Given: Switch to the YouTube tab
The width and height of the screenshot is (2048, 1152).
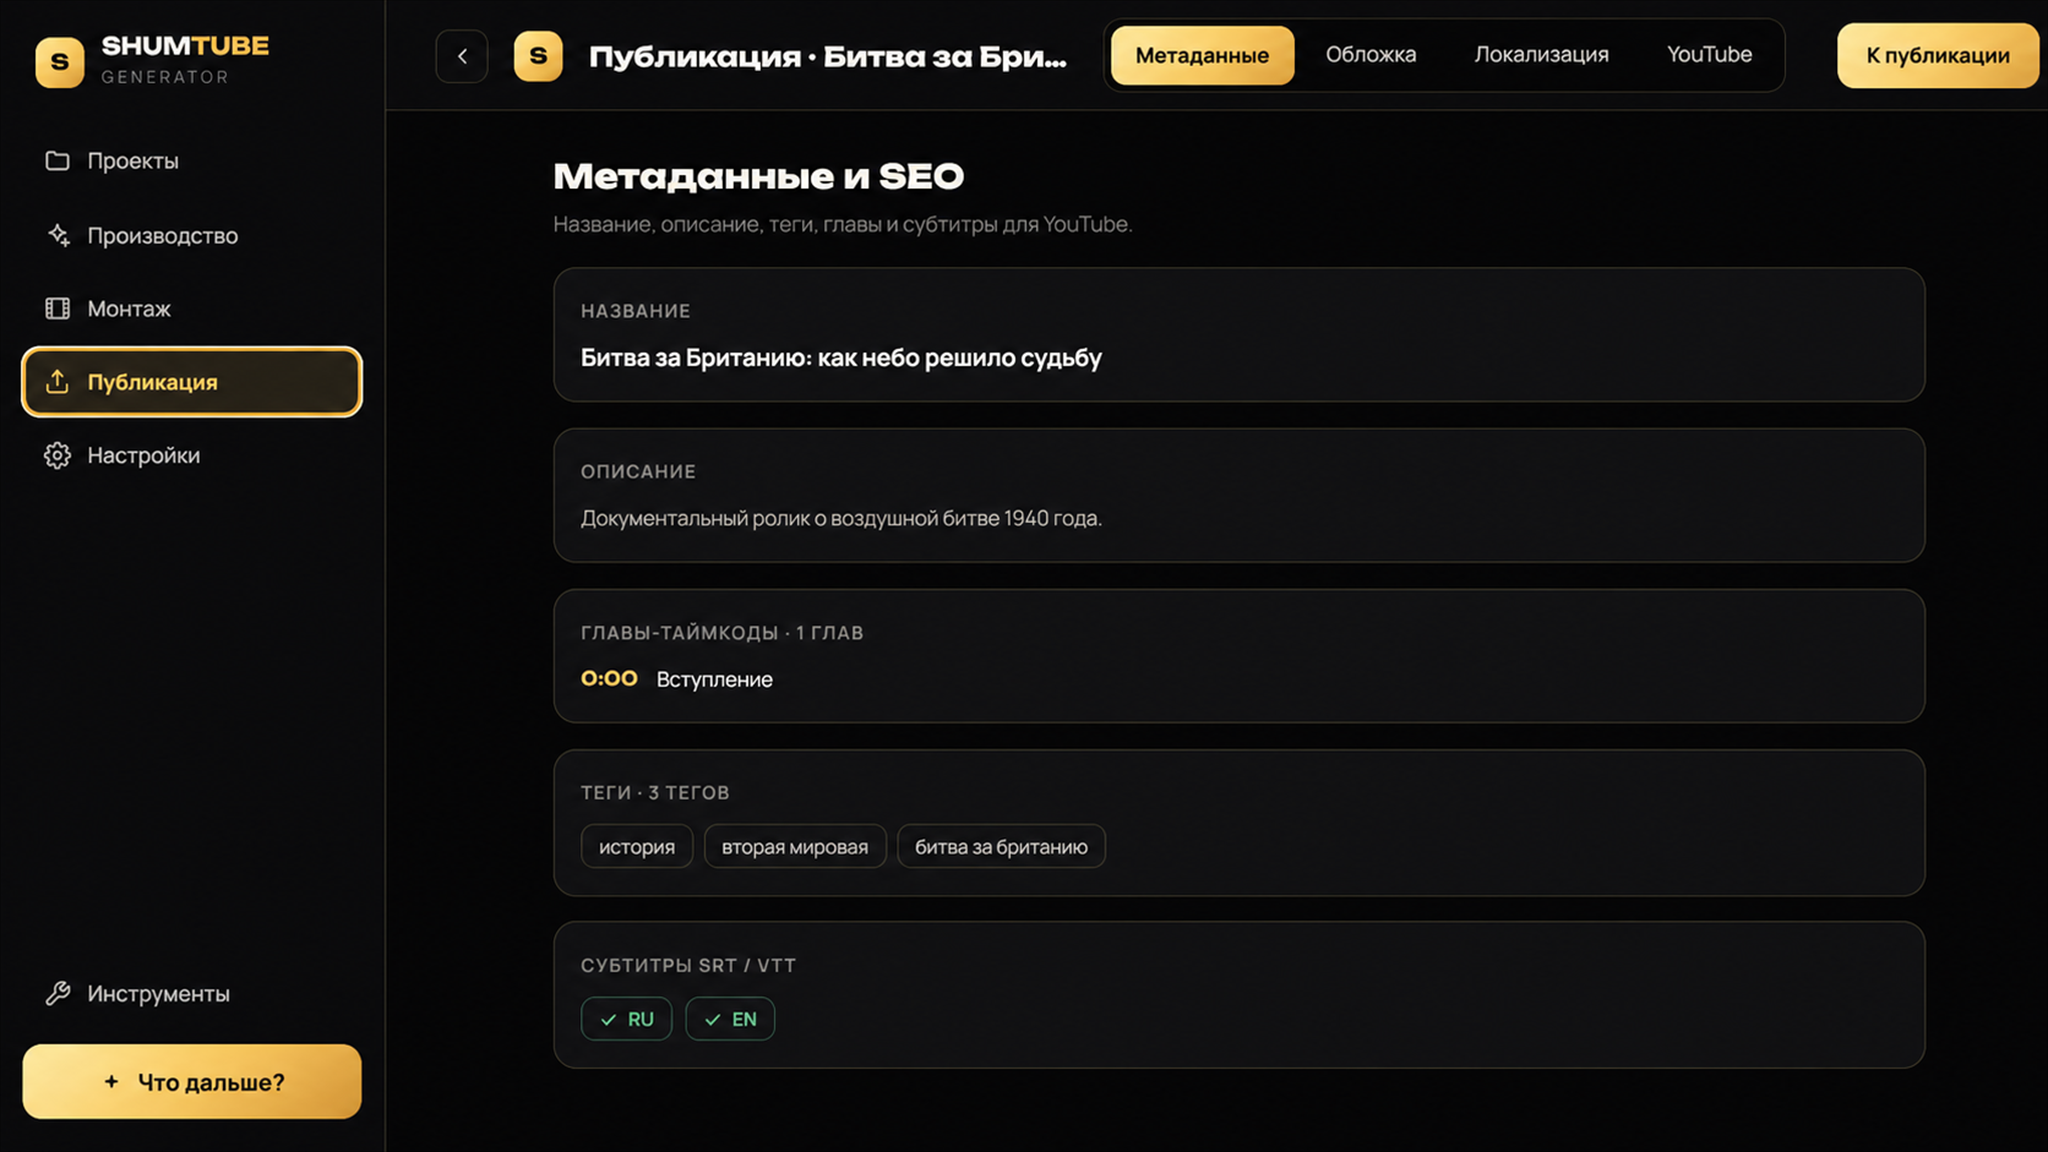Looking at the screenshot, I should tap(1709, 55).
